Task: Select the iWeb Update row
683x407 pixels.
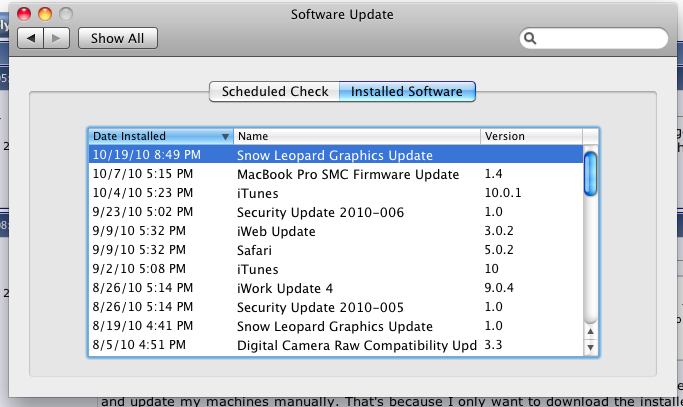Action: tap(336, 231)
